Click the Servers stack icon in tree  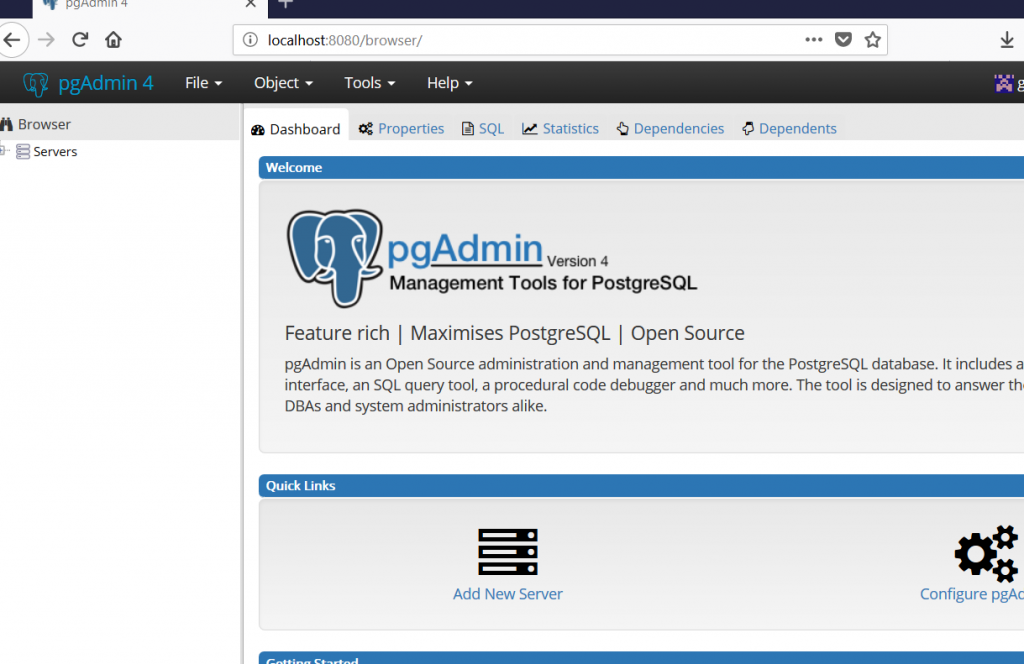(x=23, y=151)
